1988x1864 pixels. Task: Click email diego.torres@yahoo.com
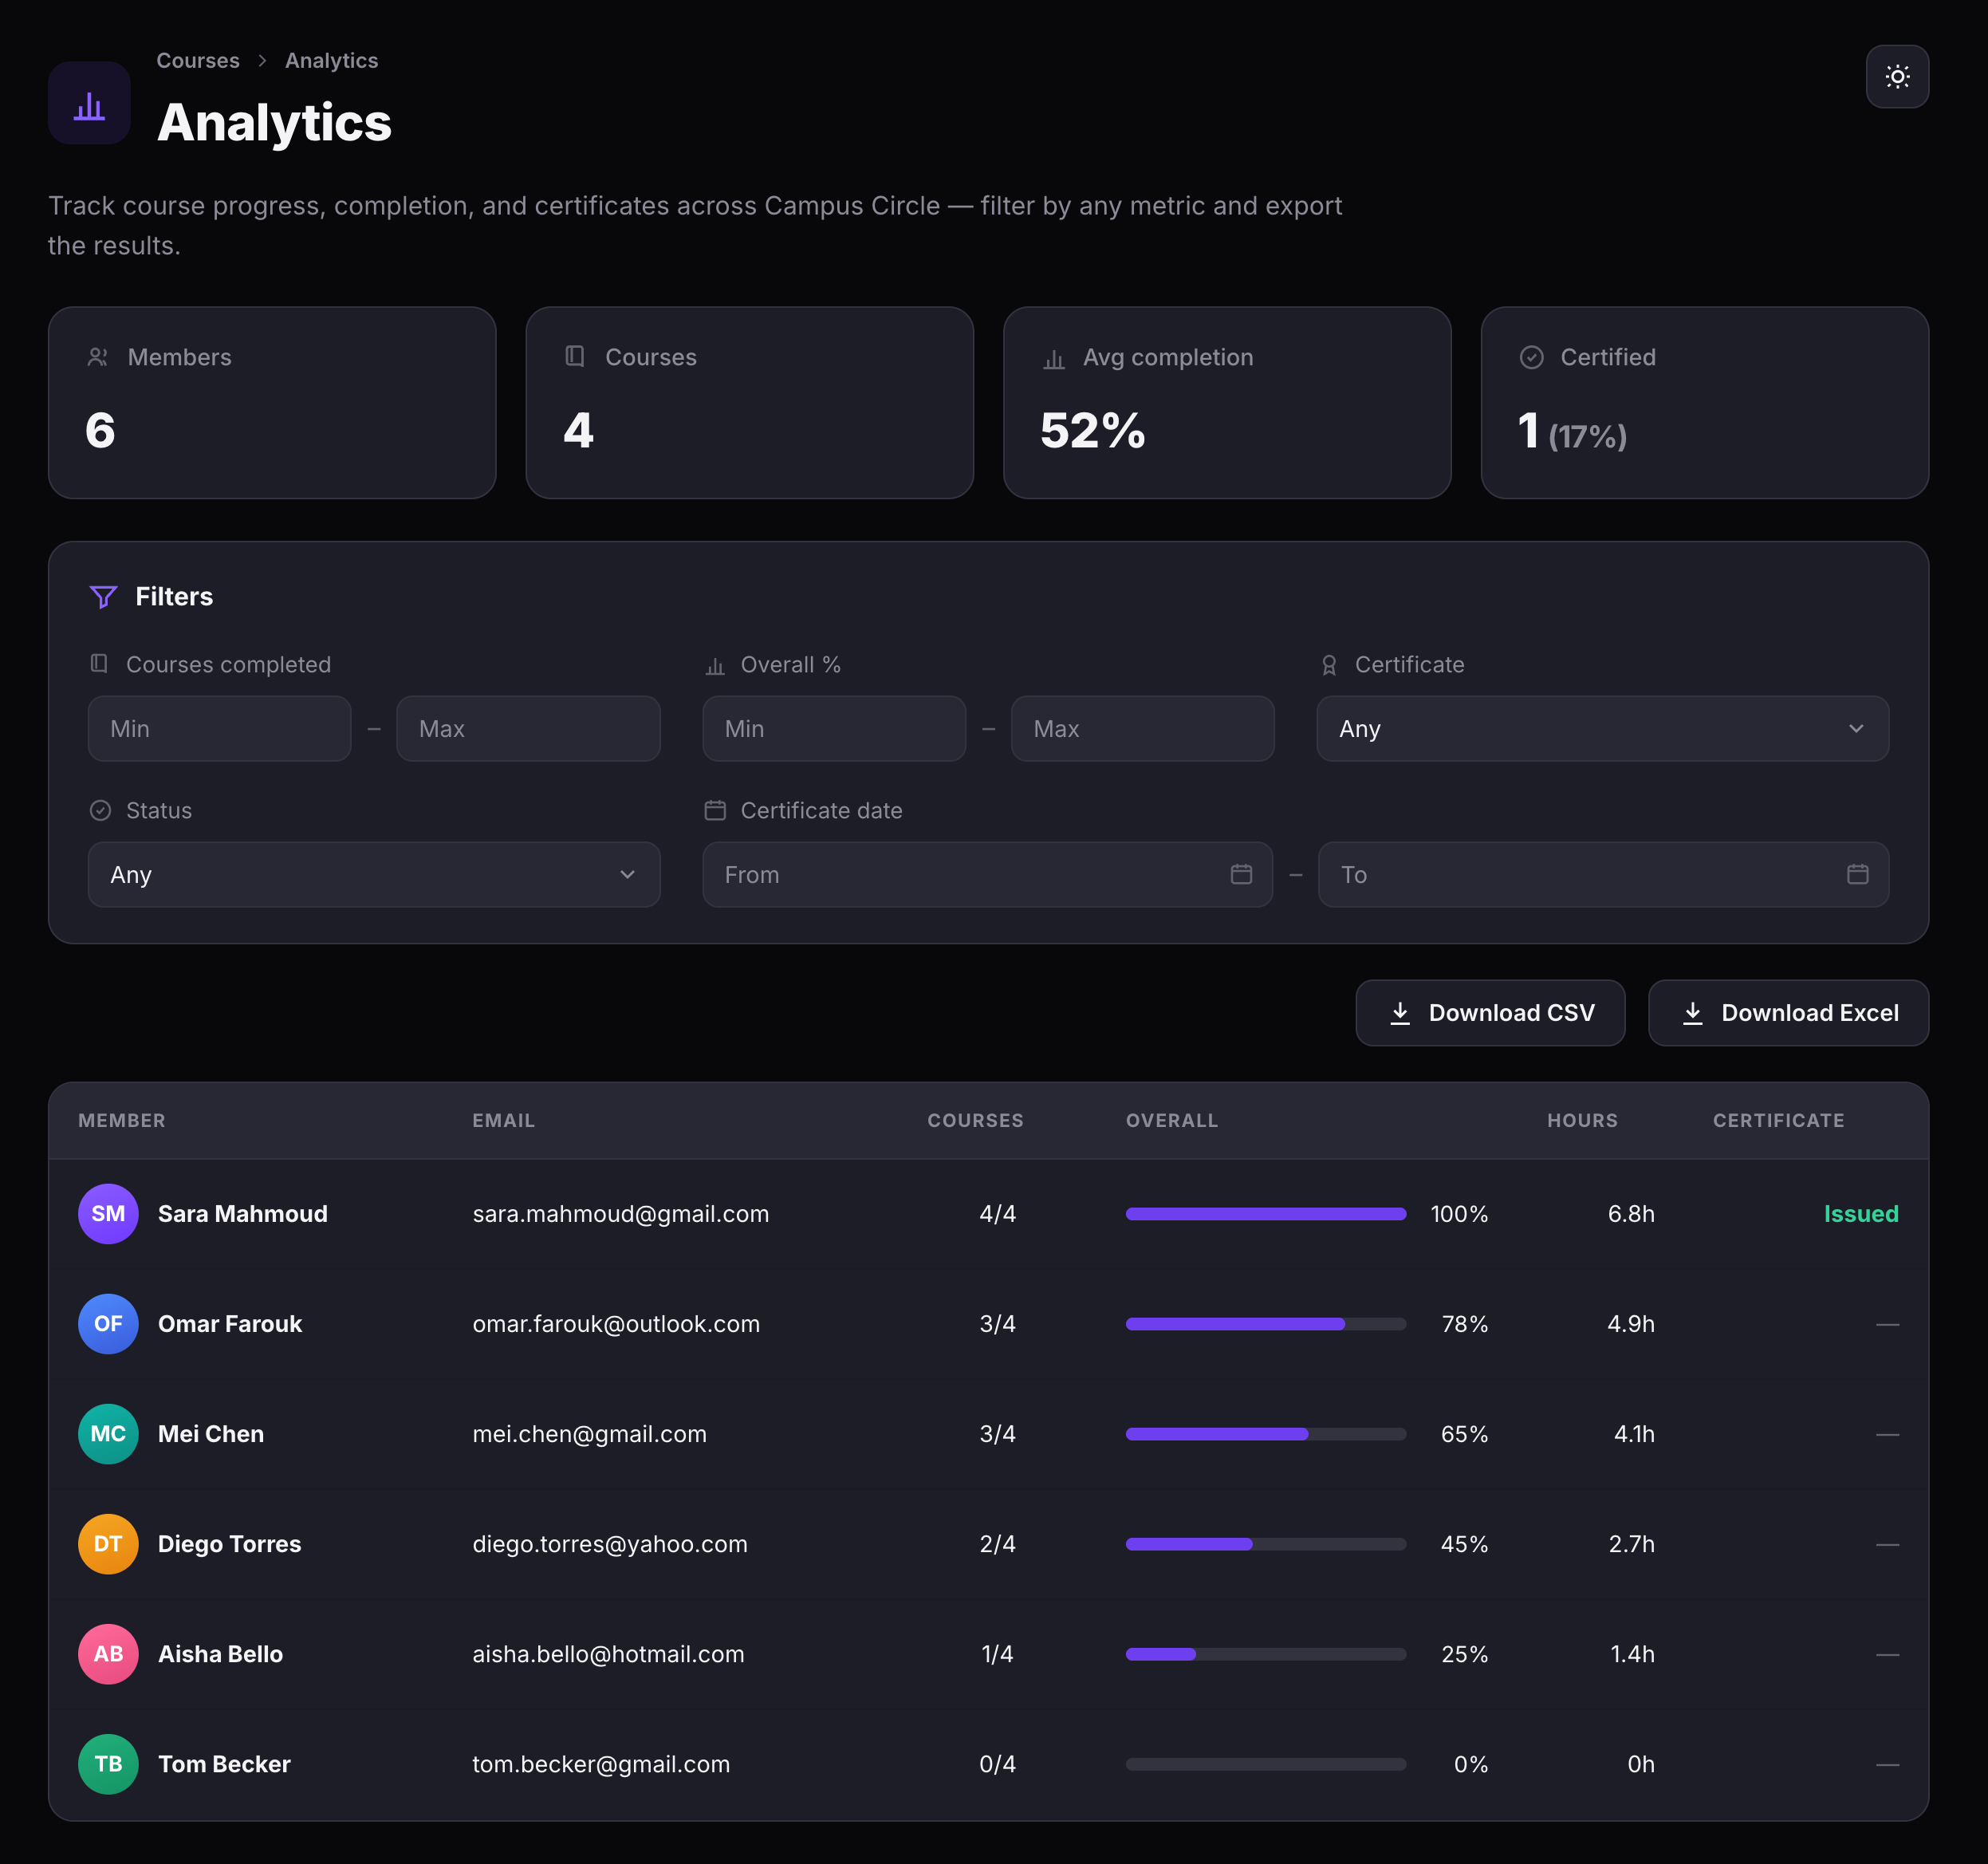(x=610, y=1544)
